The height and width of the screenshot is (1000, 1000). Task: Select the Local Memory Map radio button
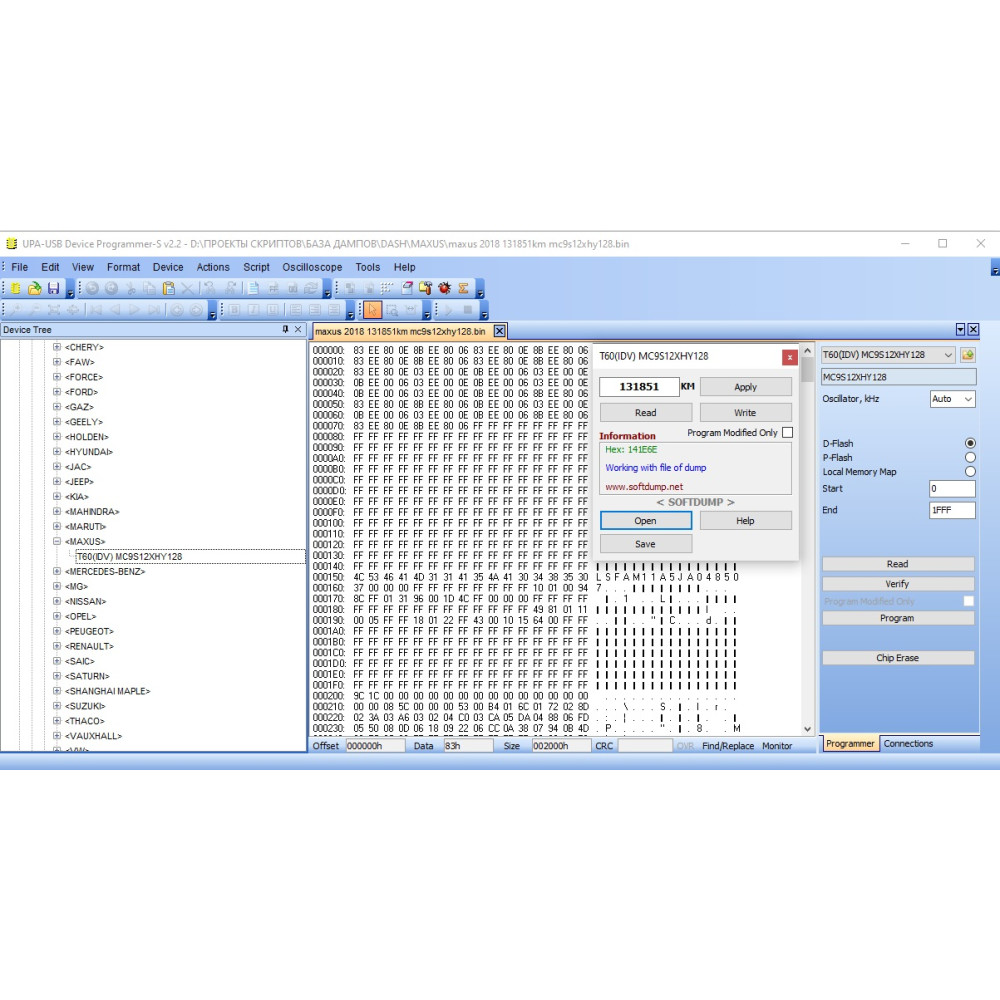970,472
